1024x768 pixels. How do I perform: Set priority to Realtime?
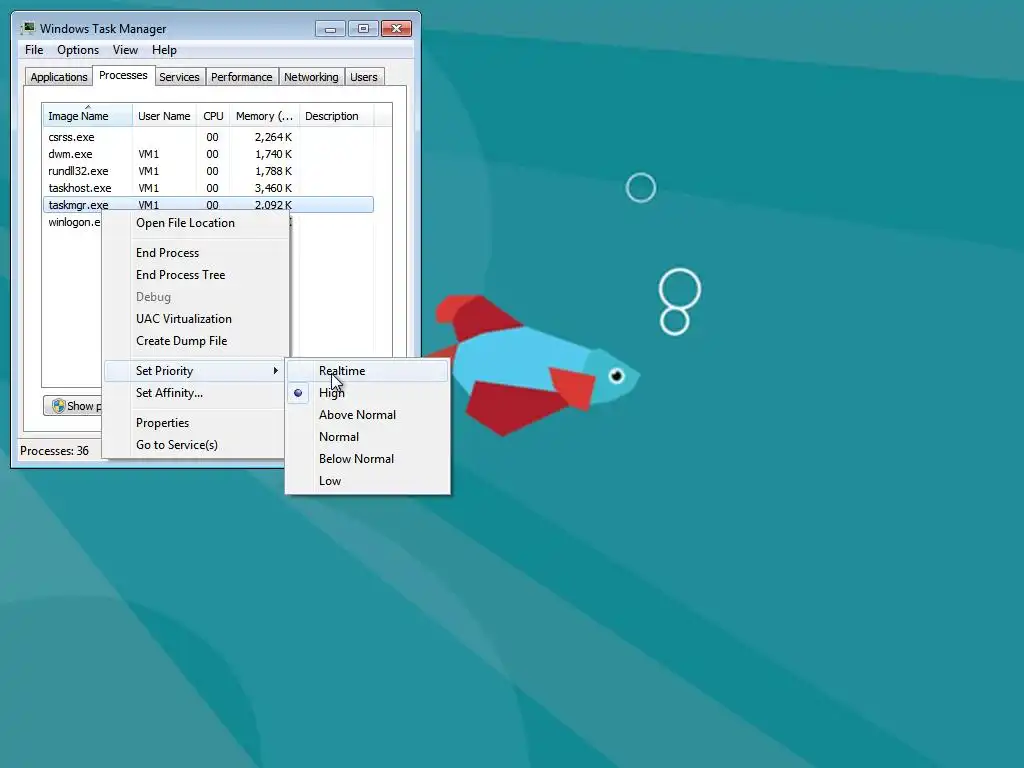[x=368, y=370]
